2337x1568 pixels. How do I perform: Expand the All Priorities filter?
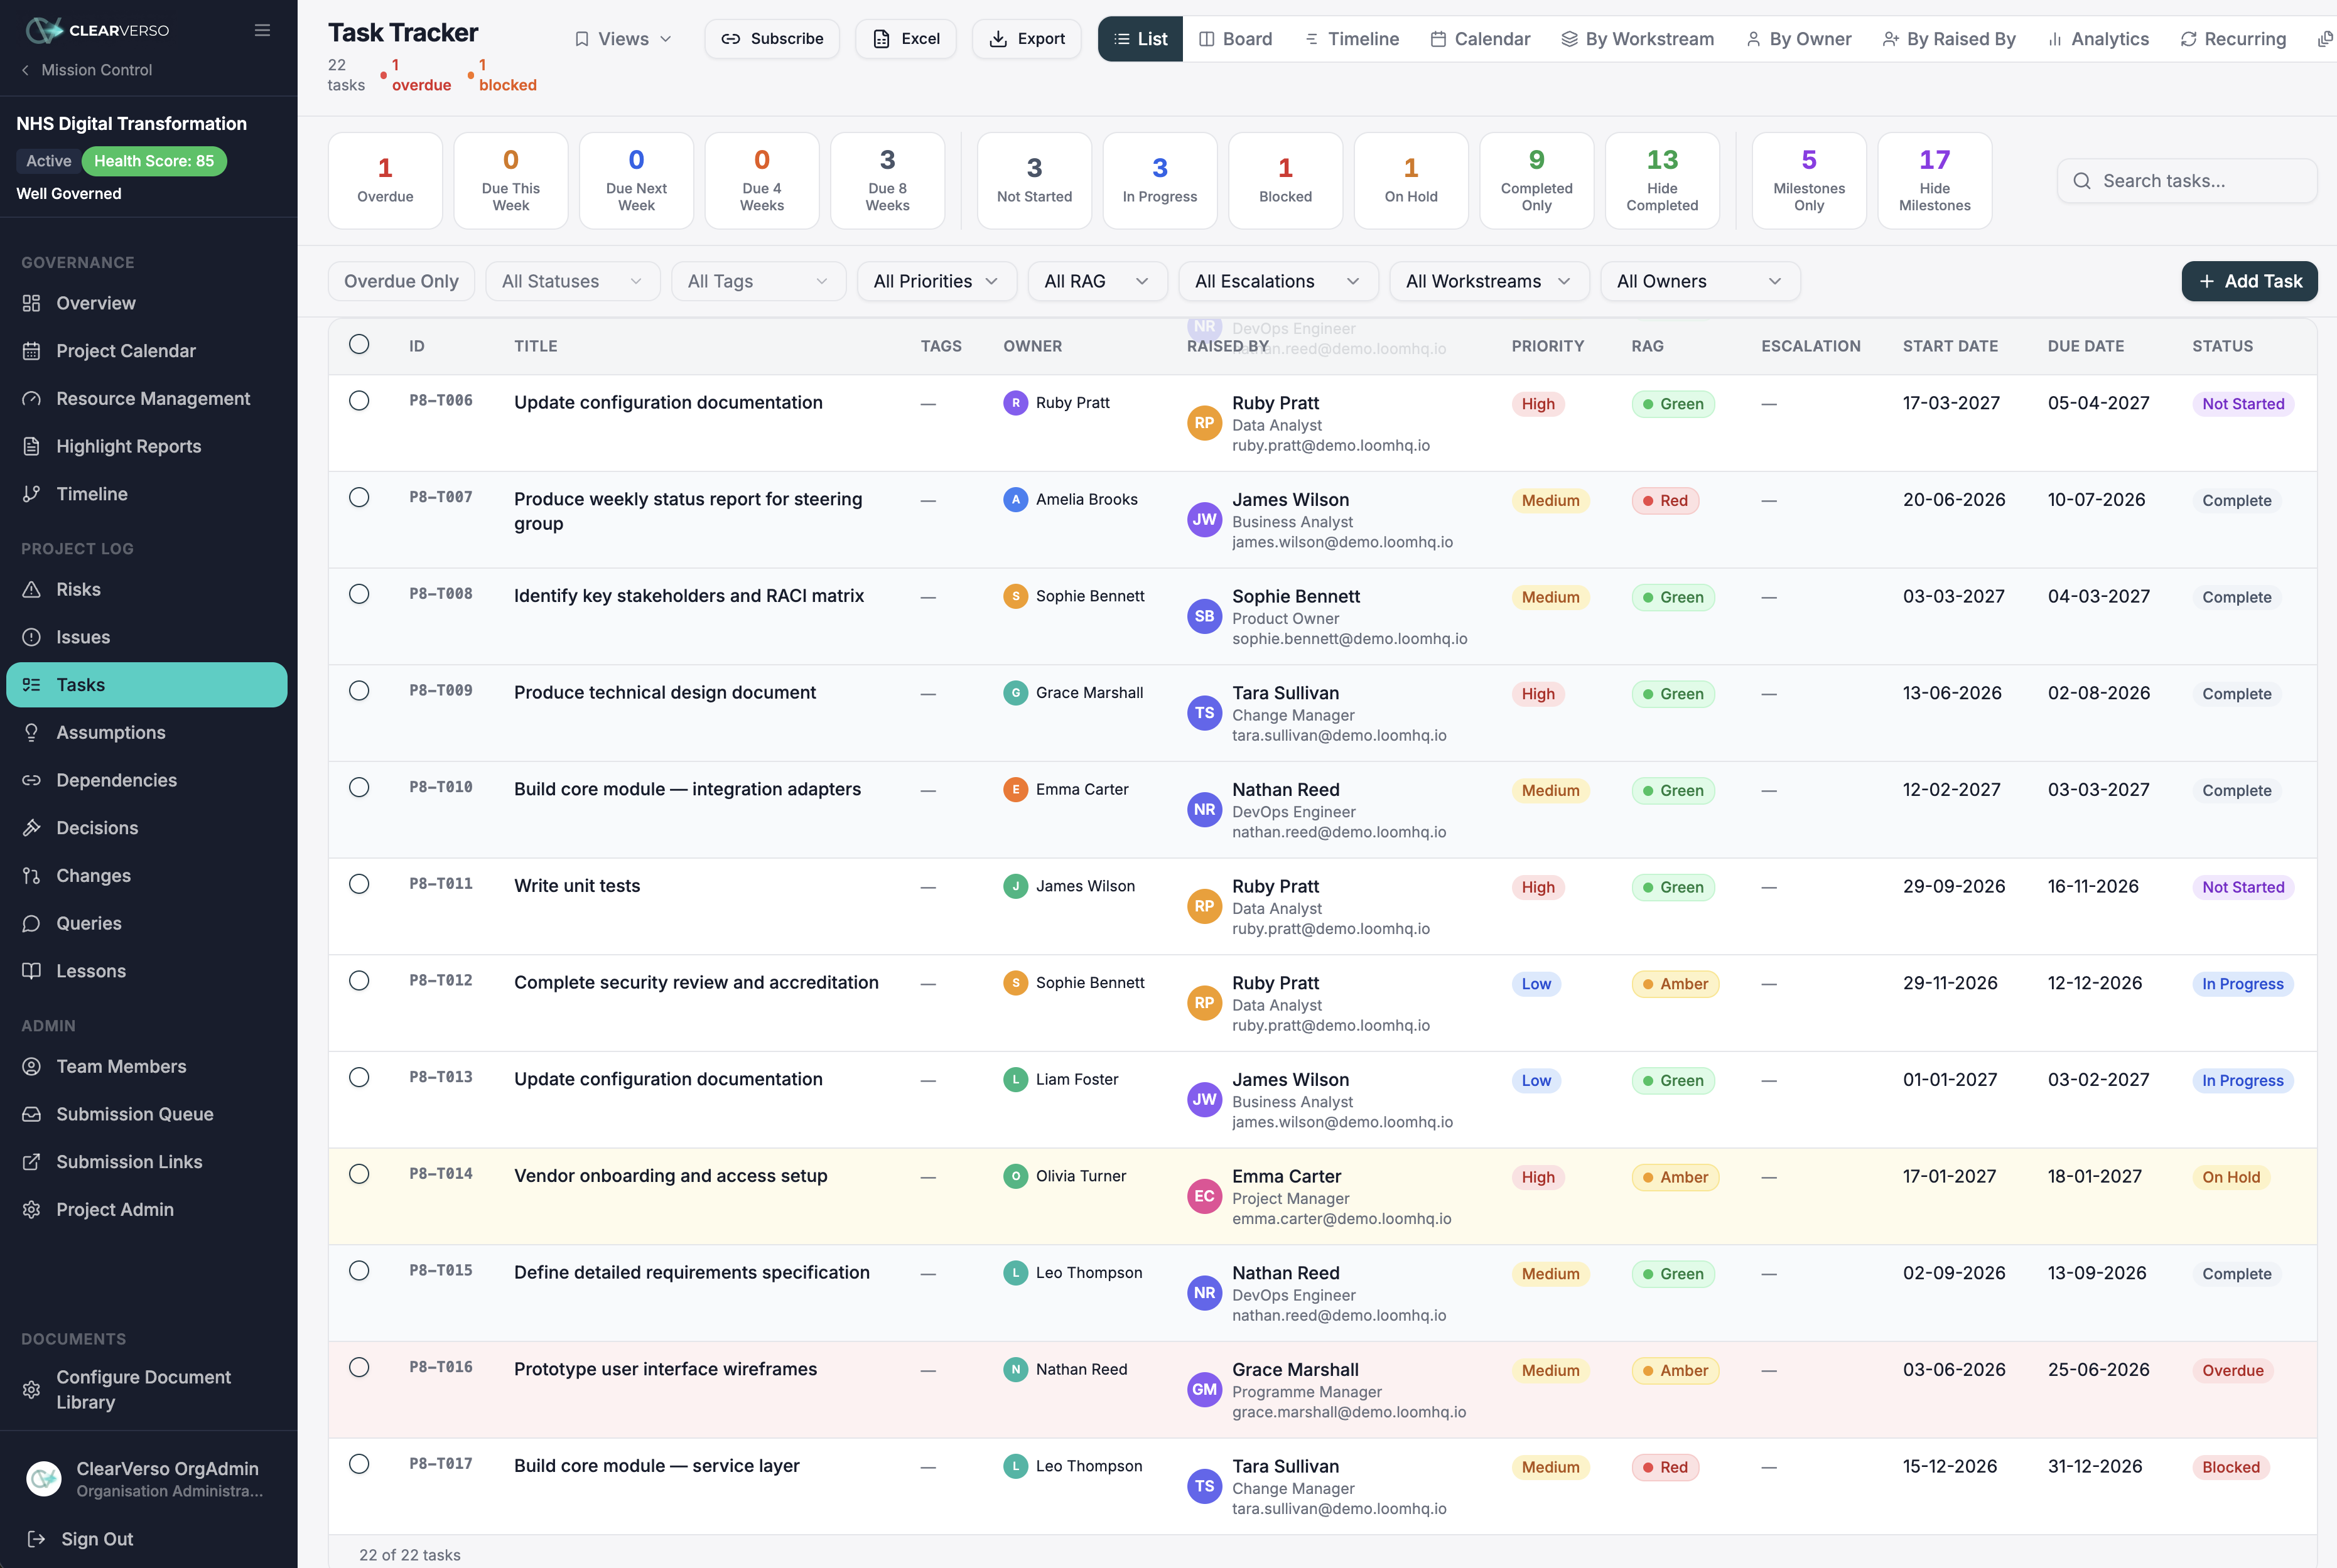click(936, 281)
